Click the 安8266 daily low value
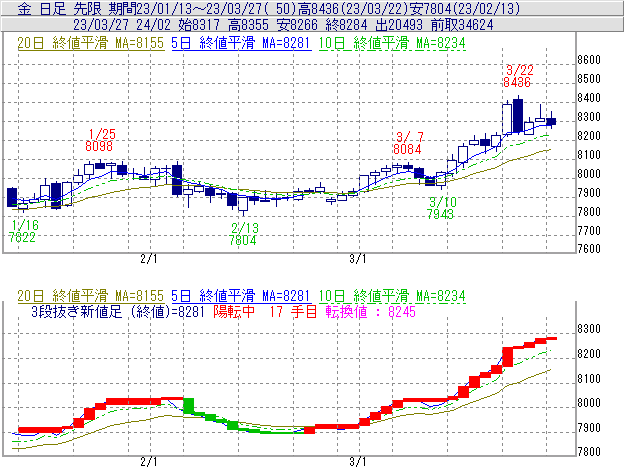The width and height of the screenshot is (624, 475). 297,25
